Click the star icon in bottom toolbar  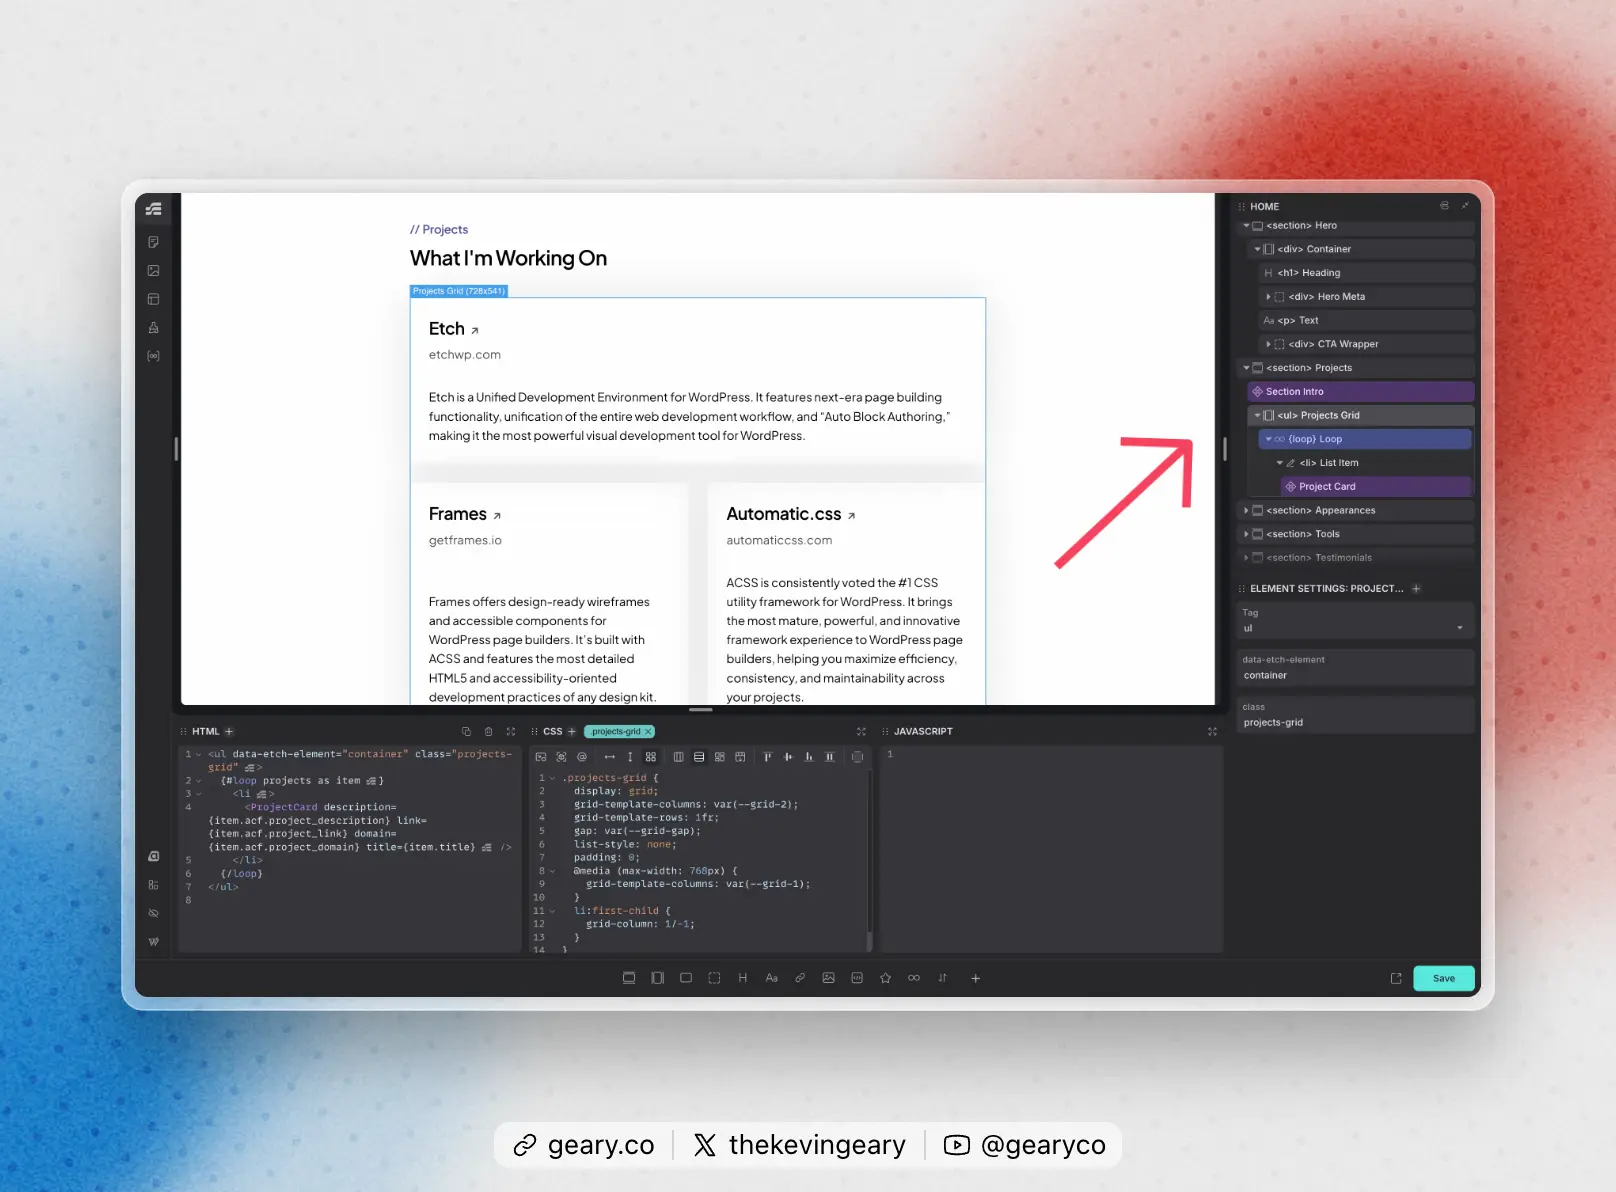tap(885, 978)
